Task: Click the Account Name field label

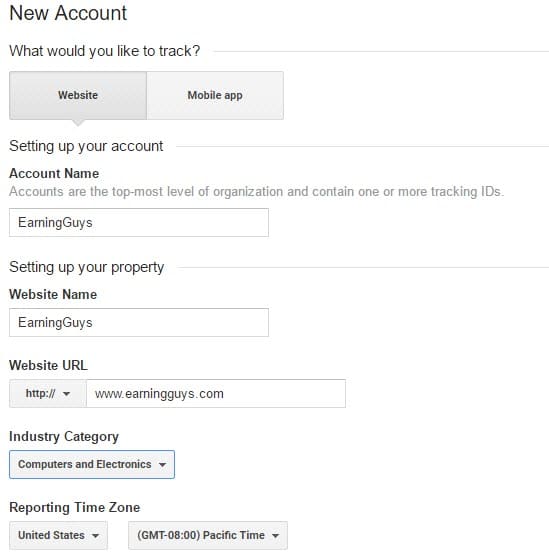Action: click(x=54, y=173)
